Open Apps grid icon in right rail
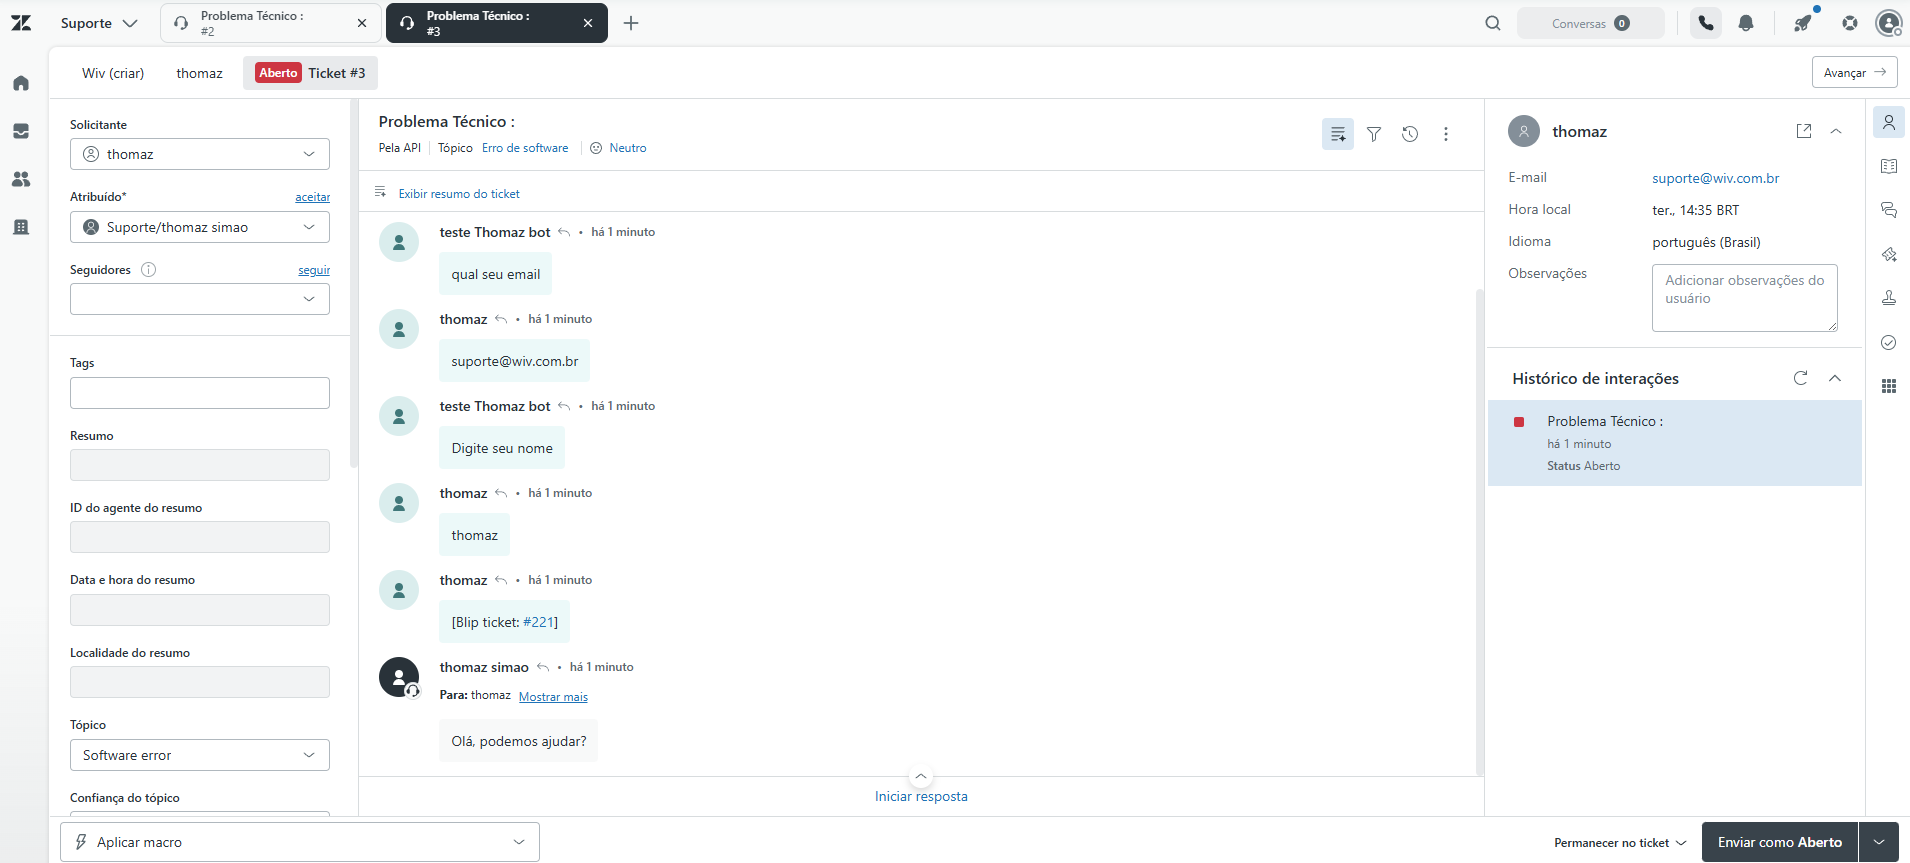 click(x=1889, y=386)
